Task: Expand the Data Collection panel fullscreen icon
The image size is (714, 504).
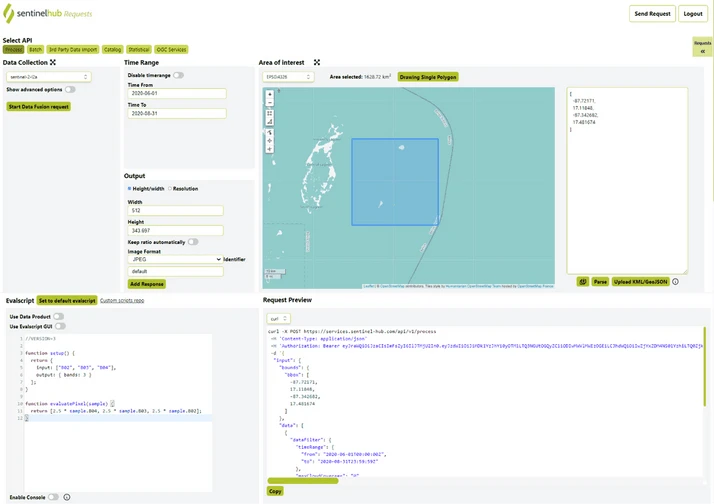Action: [53, 62]
